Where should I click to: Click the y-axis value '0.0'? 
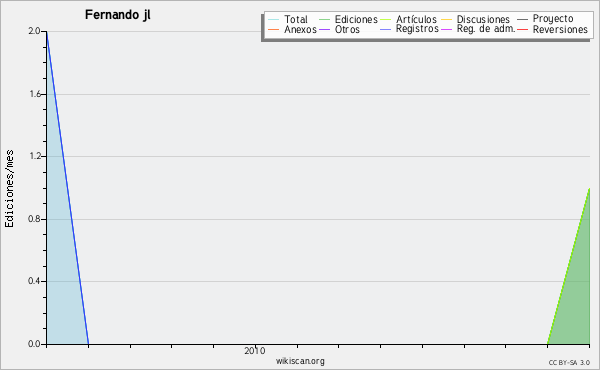pyautogui.click(x=34, y=344)
